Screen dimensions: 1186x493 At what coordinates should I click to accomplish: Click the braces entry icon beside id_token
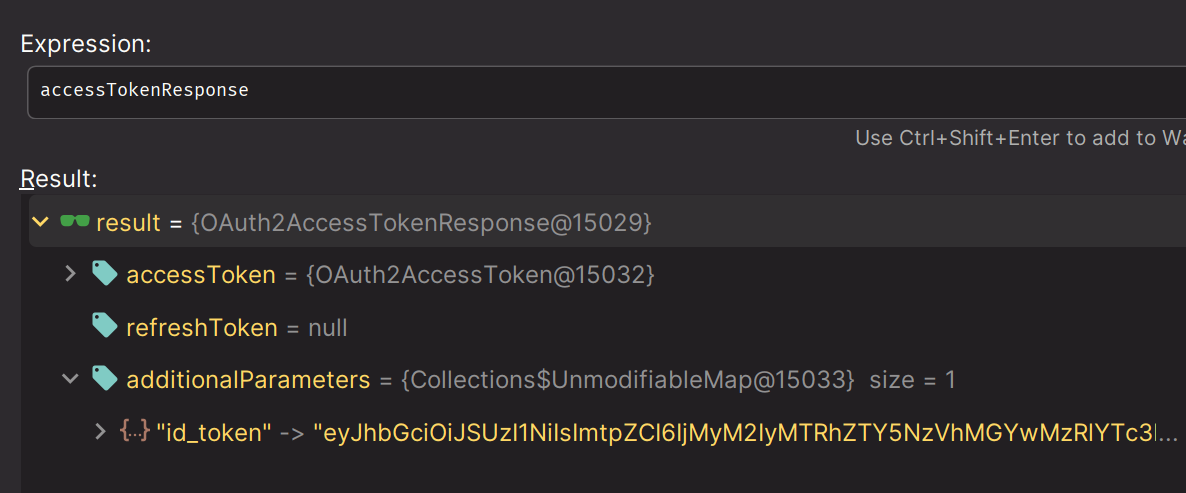click(x=134, y=431)
